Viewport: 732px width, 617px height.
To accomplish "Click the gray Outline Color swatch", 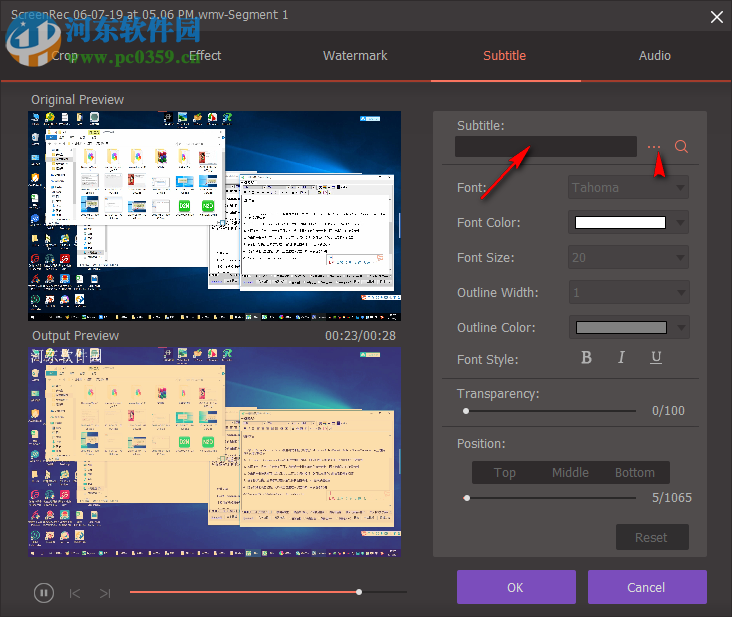I will click(x=621, y=328).
